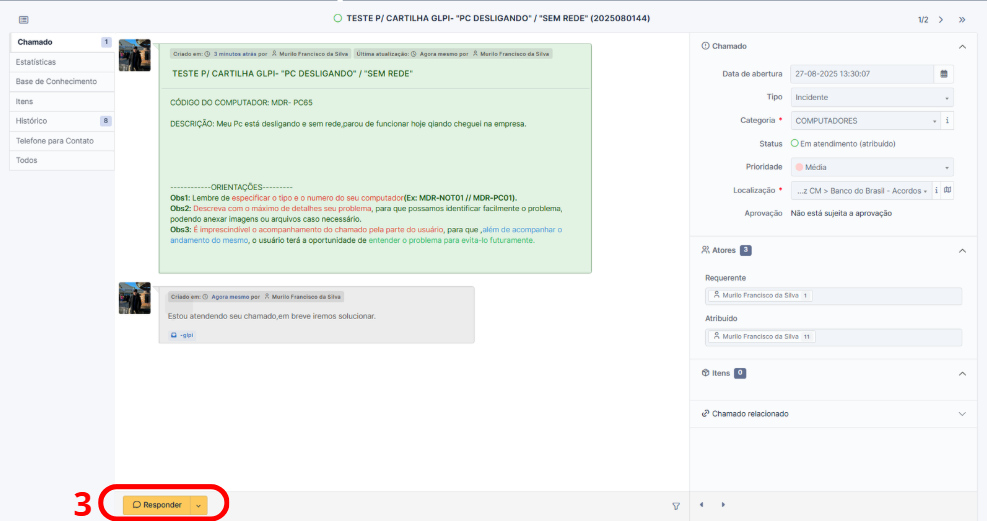Open the -glpi document attachment
The width and height of the screenshot is (987, 521).
182,335
